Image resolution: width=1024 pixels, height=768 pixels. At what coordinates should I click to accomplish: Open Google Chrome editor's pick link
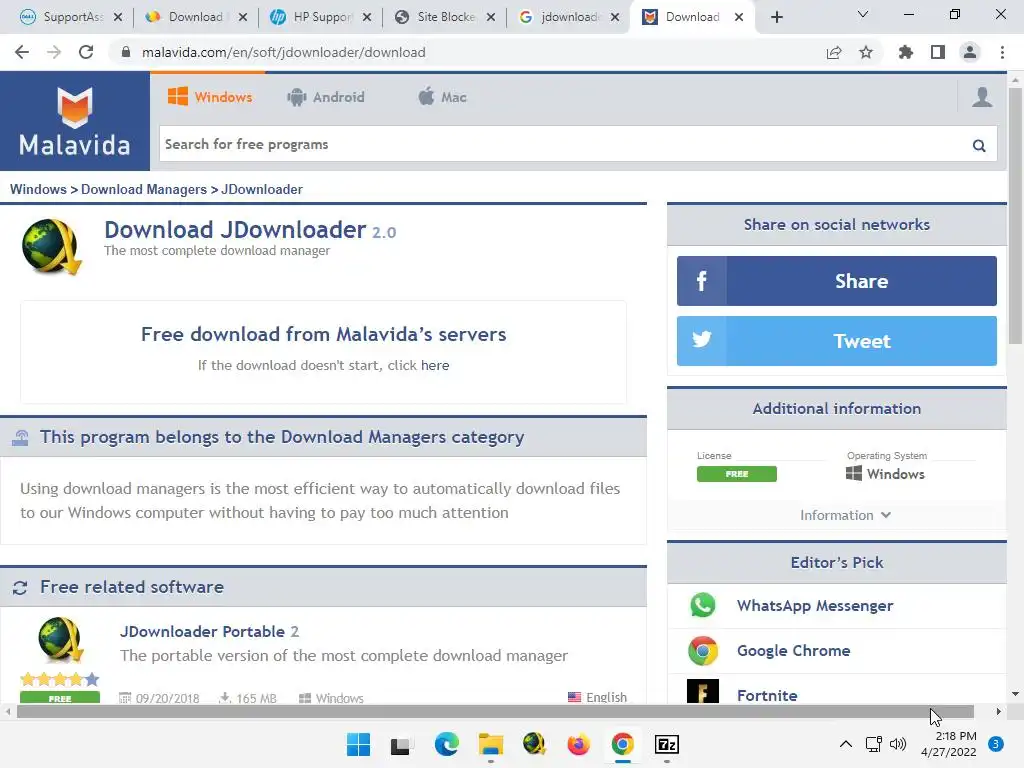793,650
